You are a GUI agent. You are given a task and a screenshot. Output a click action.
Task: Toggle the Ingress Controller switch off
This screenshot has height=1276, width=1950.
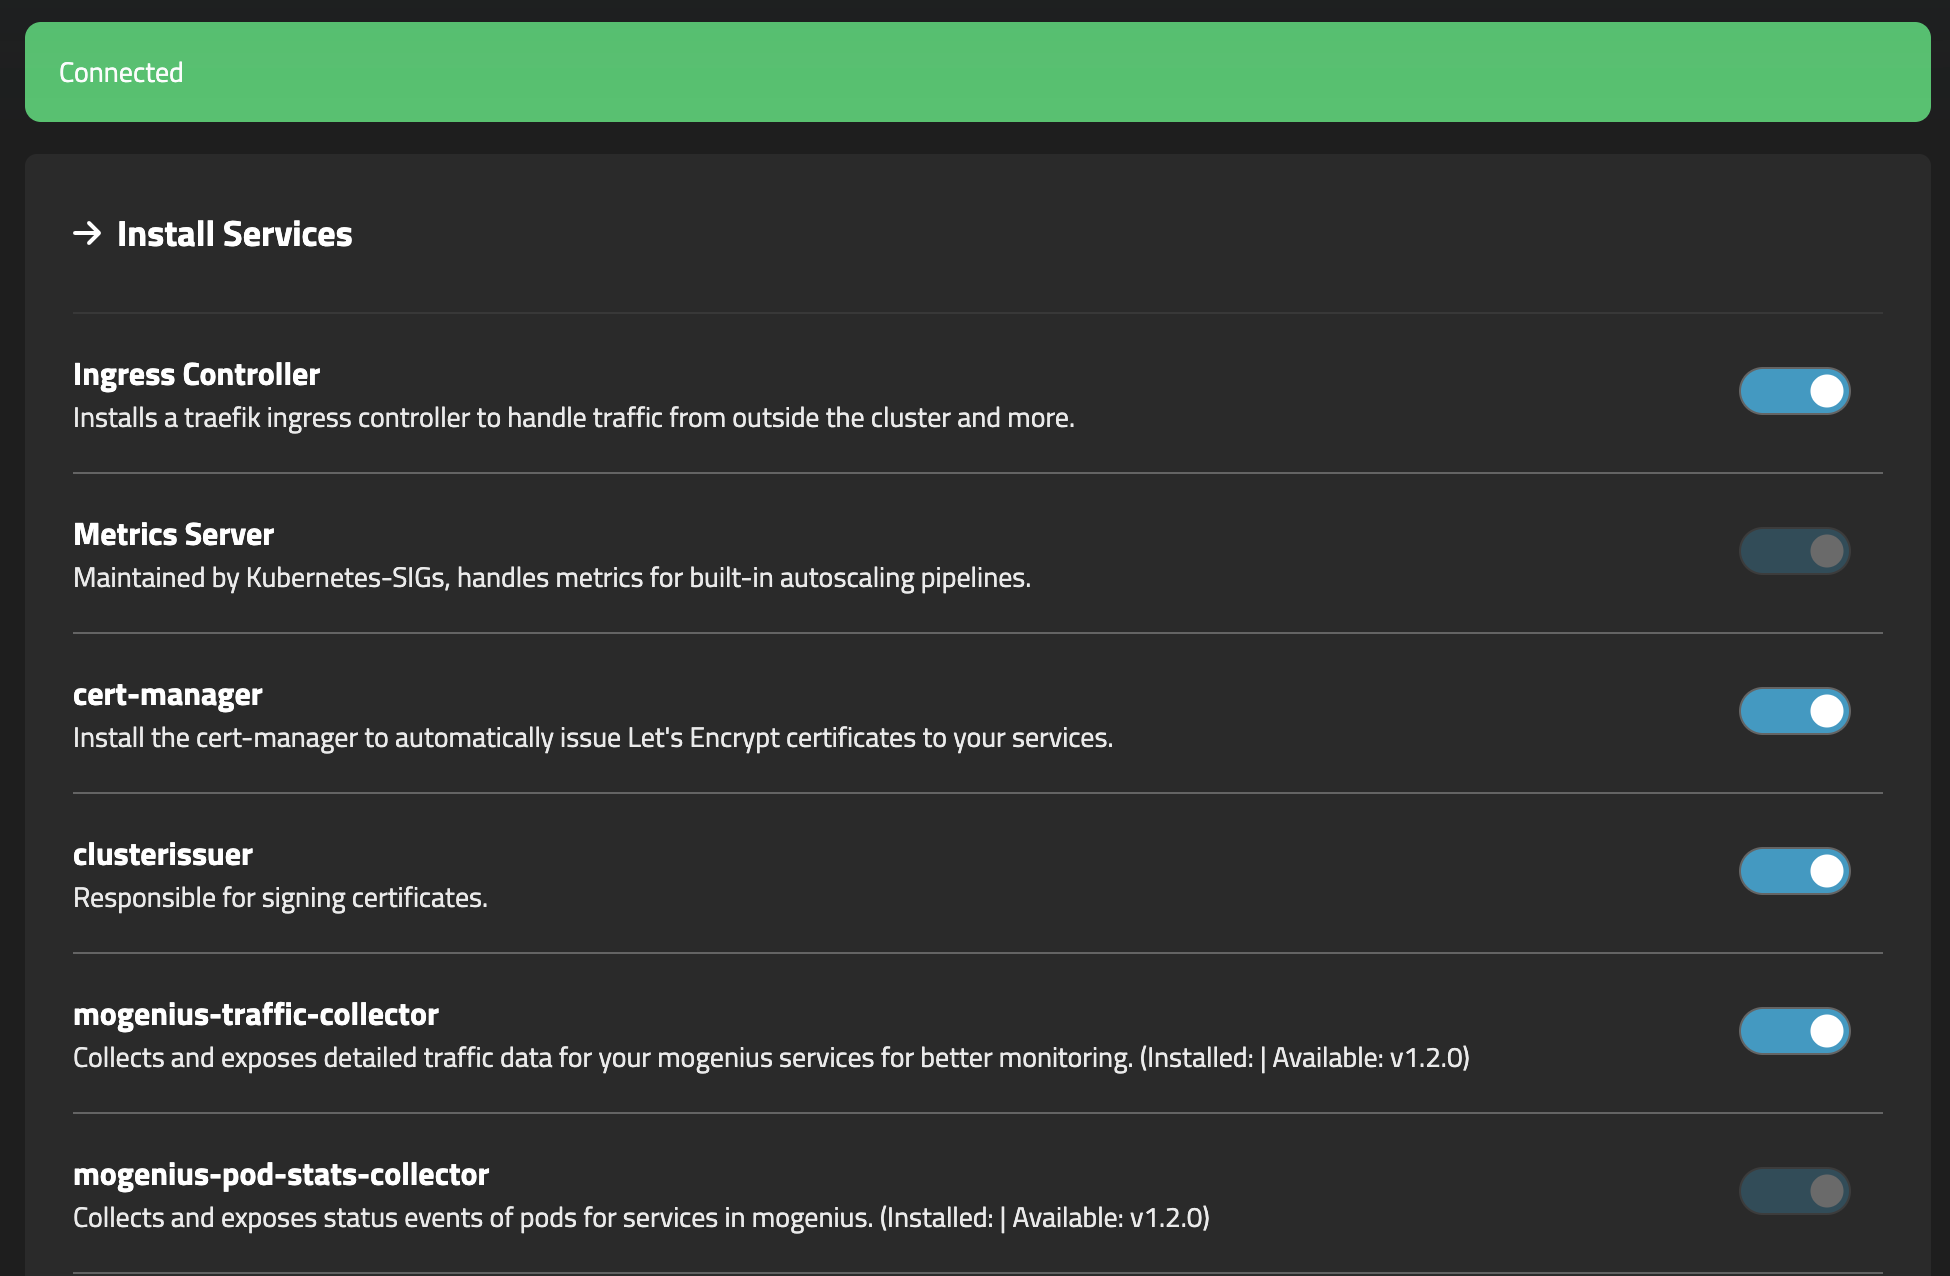1794,391
